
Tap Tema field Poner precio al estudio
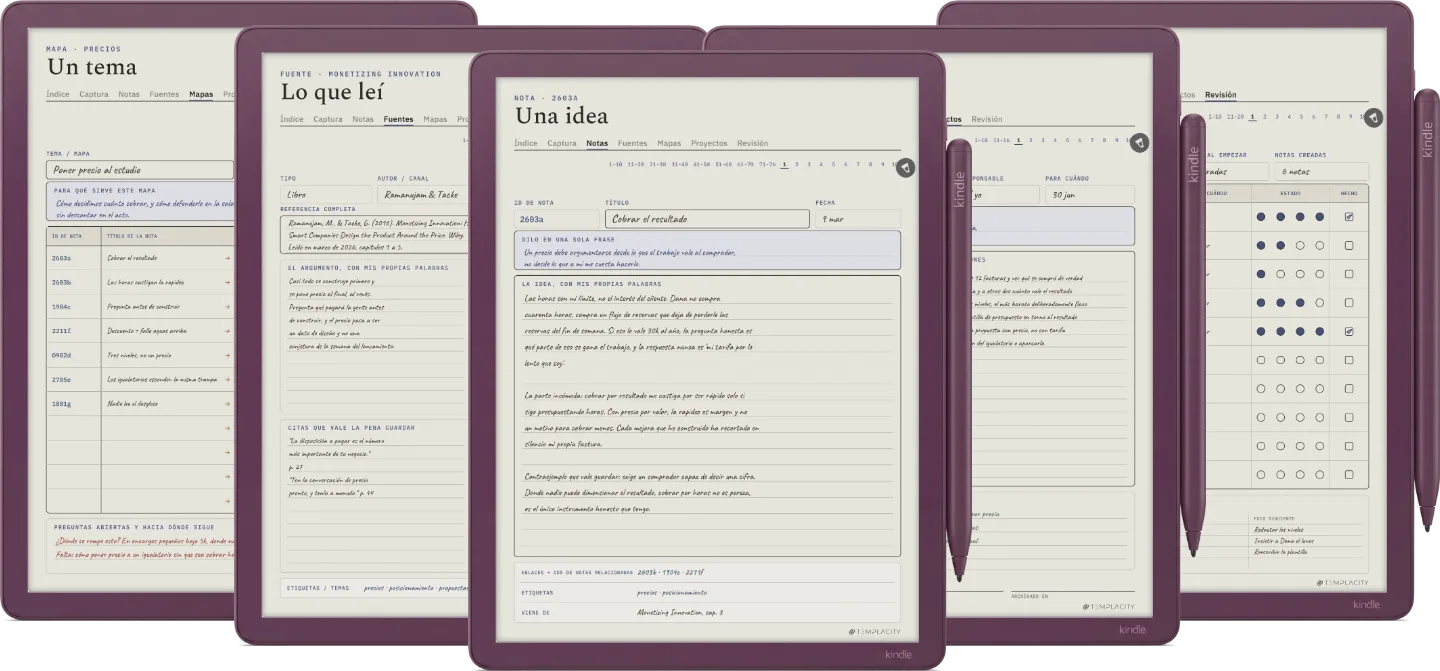point(140,170)
